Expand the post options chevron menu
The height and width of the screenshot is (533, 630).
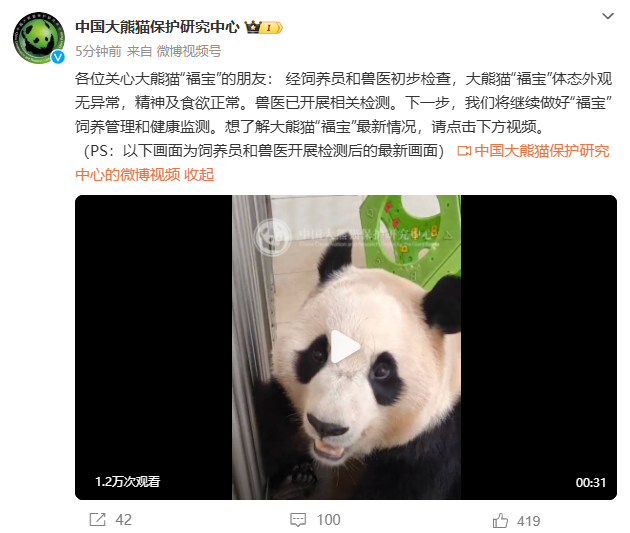point(608,16)
